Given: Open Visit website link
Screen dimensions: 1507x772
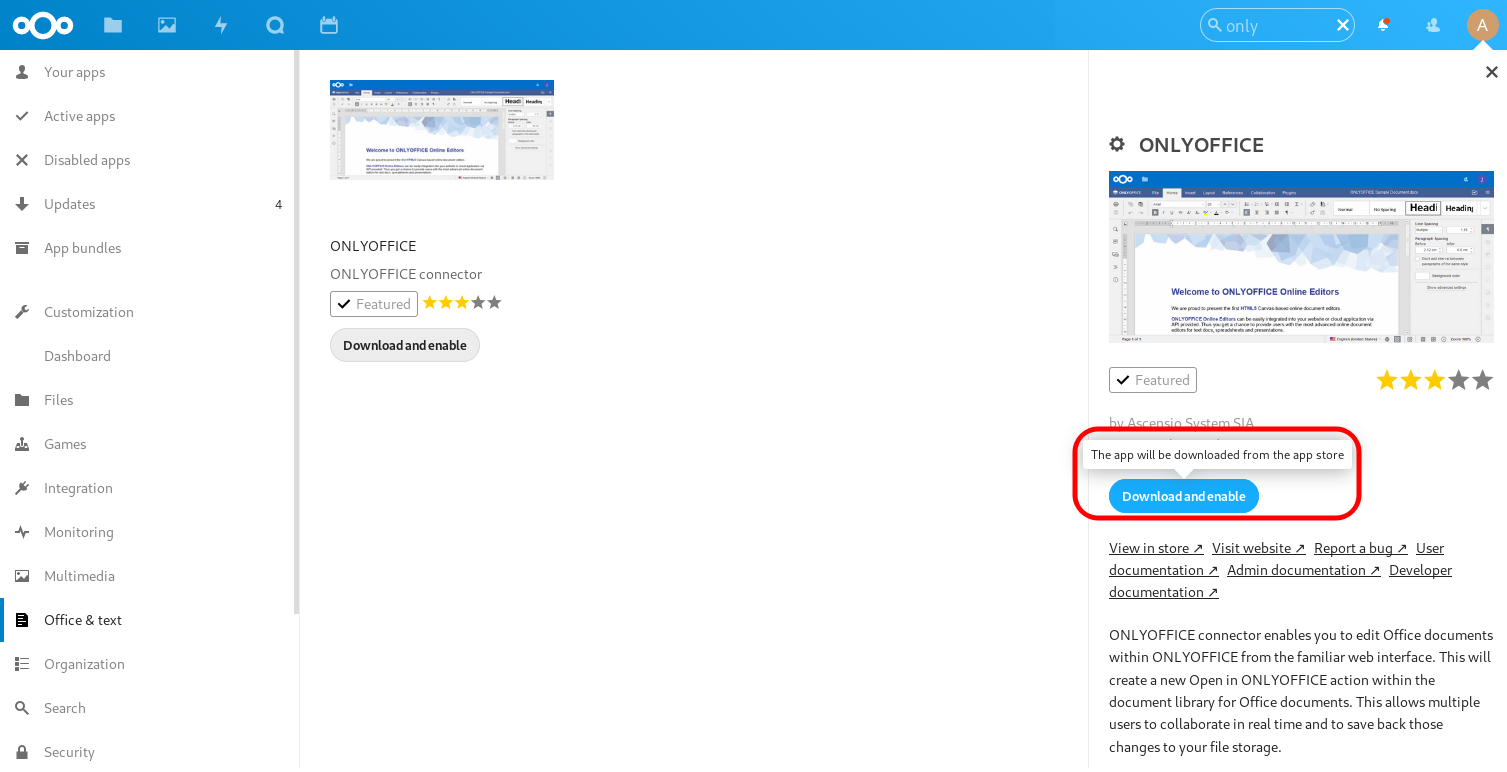Looking at the screenshot, I should (1259, 548).
